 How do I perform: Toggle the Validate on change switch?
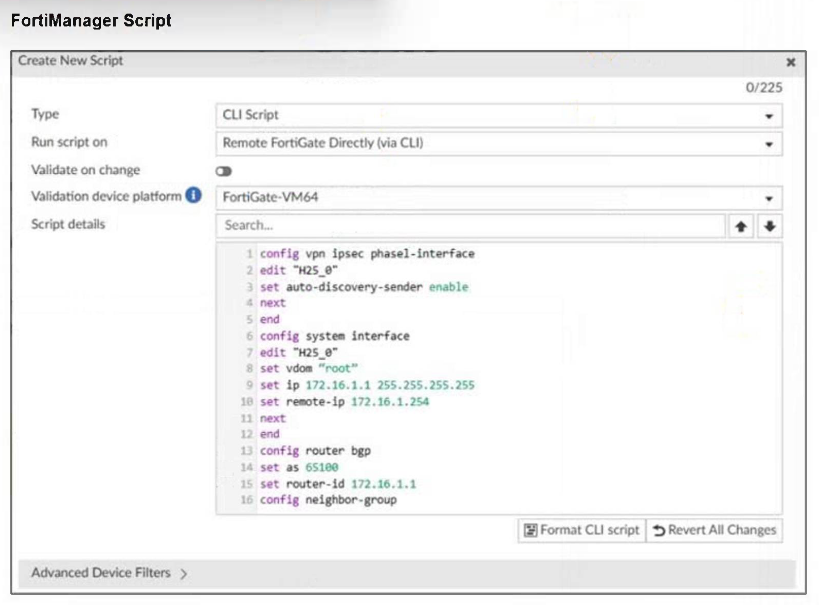[223, 171]
